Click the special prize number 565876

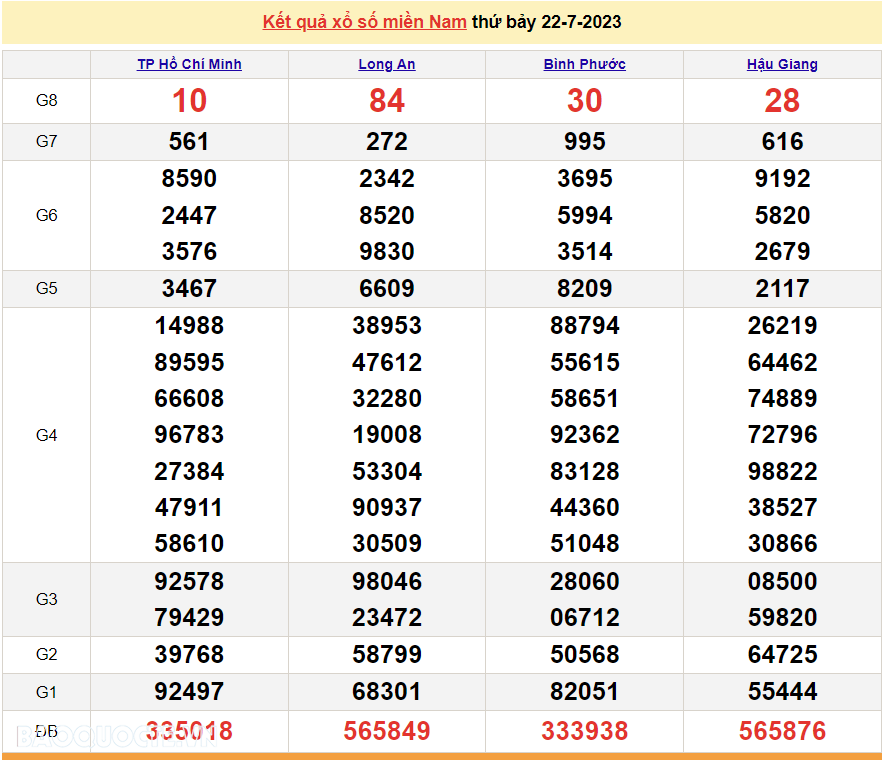click(782, 731)
